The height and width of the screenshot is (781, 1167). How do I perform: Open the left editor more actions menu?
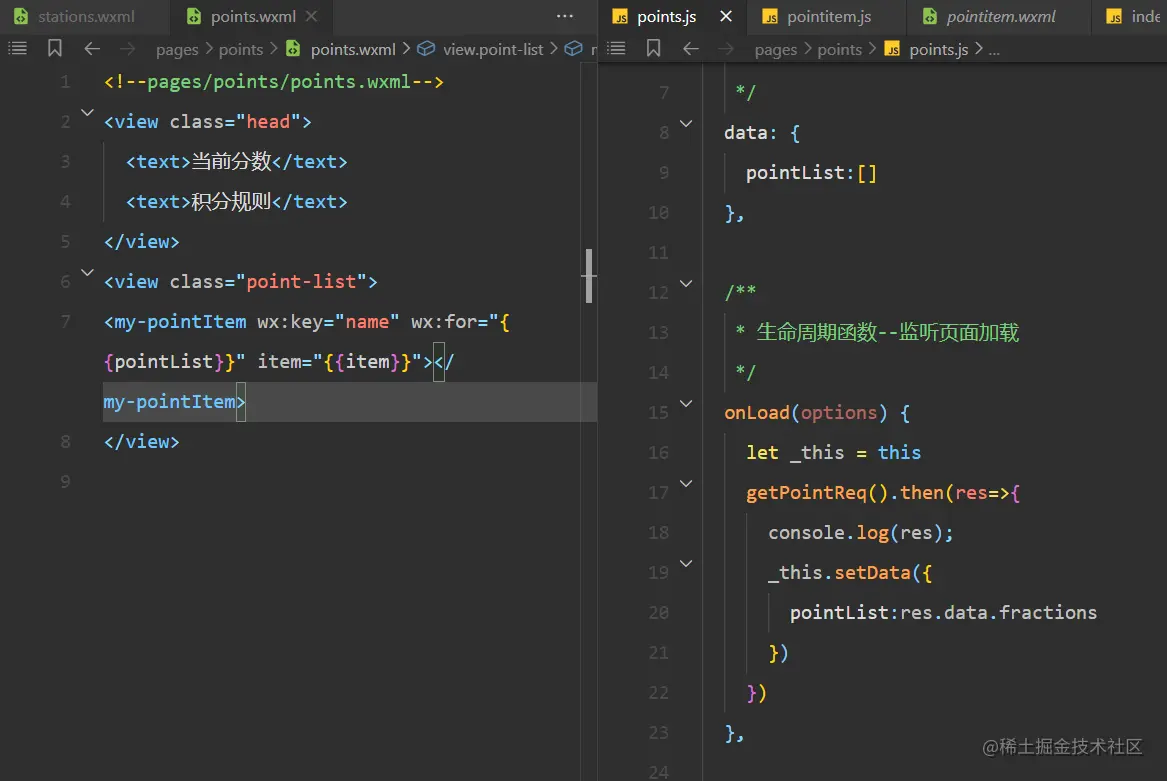[565, 16]
